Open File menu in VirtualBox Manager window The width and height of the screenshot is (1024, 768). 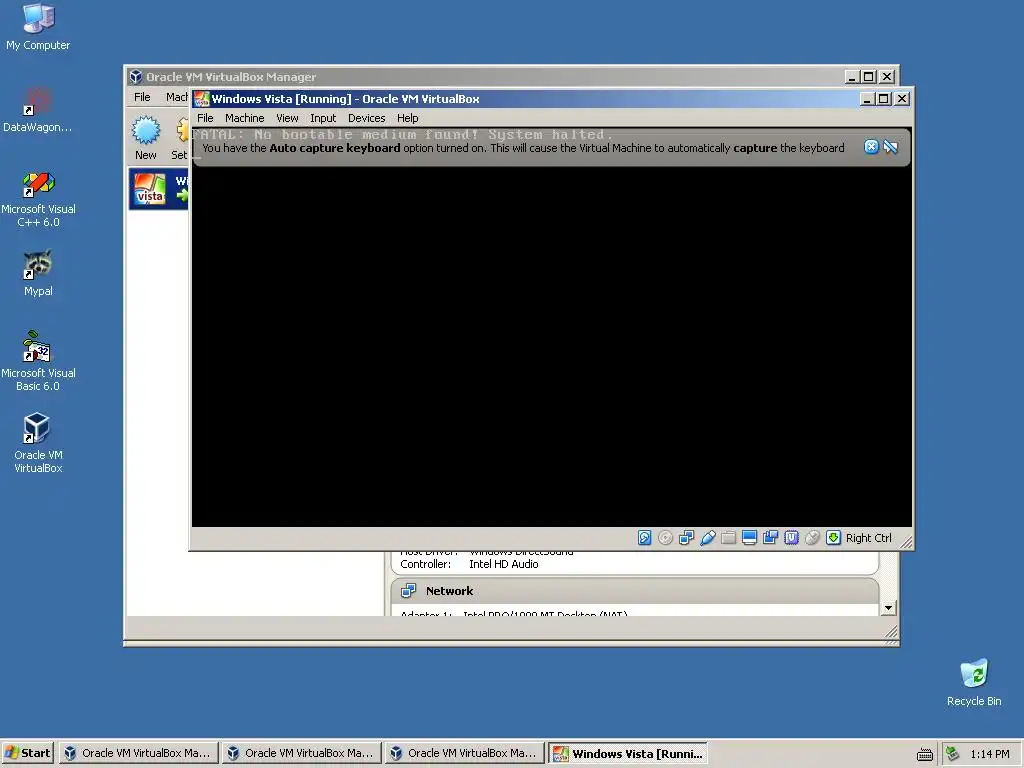click(142, 97)
